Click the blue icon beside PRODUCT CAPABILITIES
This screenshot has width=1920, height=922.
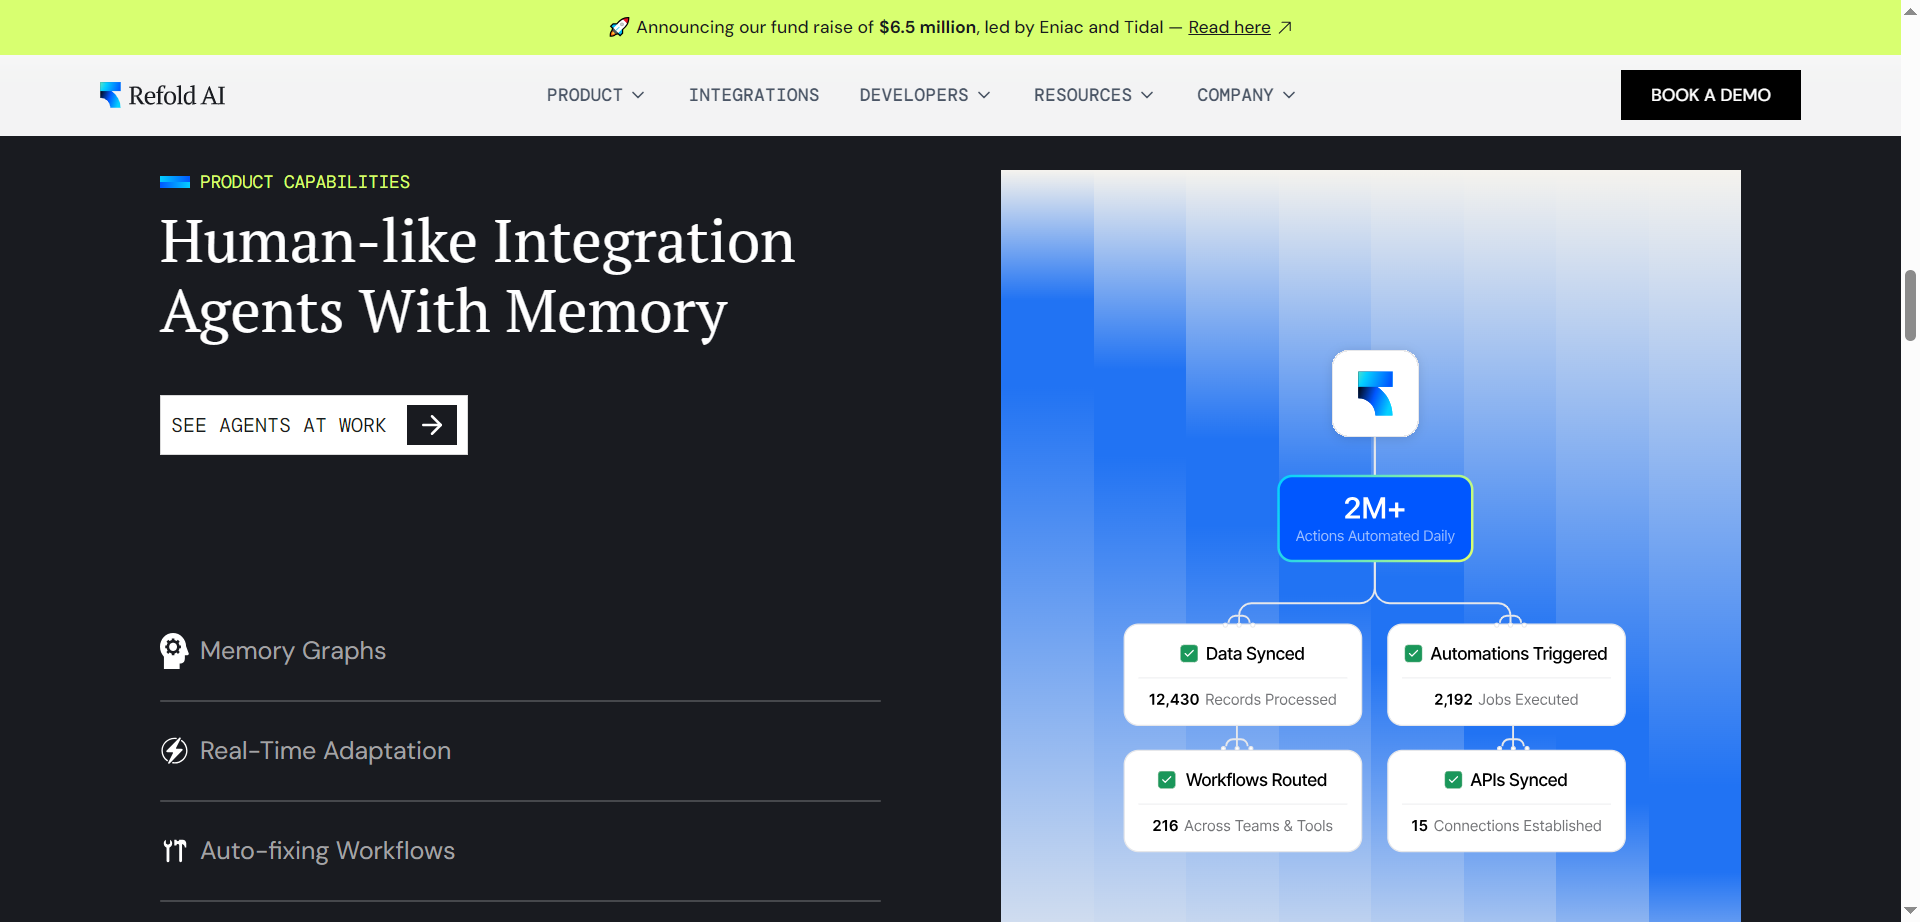click(174, 181)
